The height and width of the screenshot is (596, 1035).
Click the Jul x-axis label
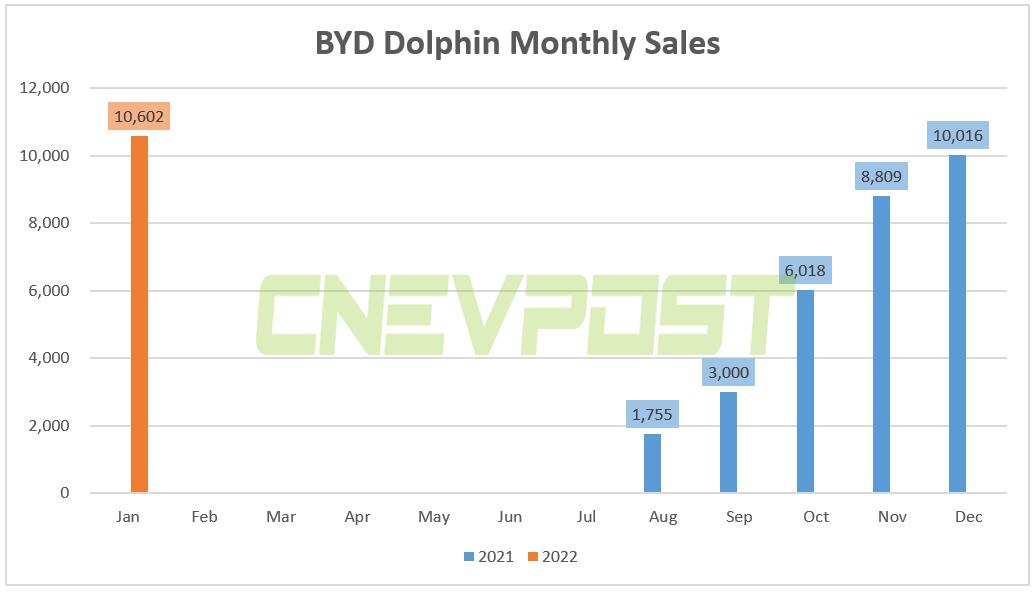(x=585, y=517)
